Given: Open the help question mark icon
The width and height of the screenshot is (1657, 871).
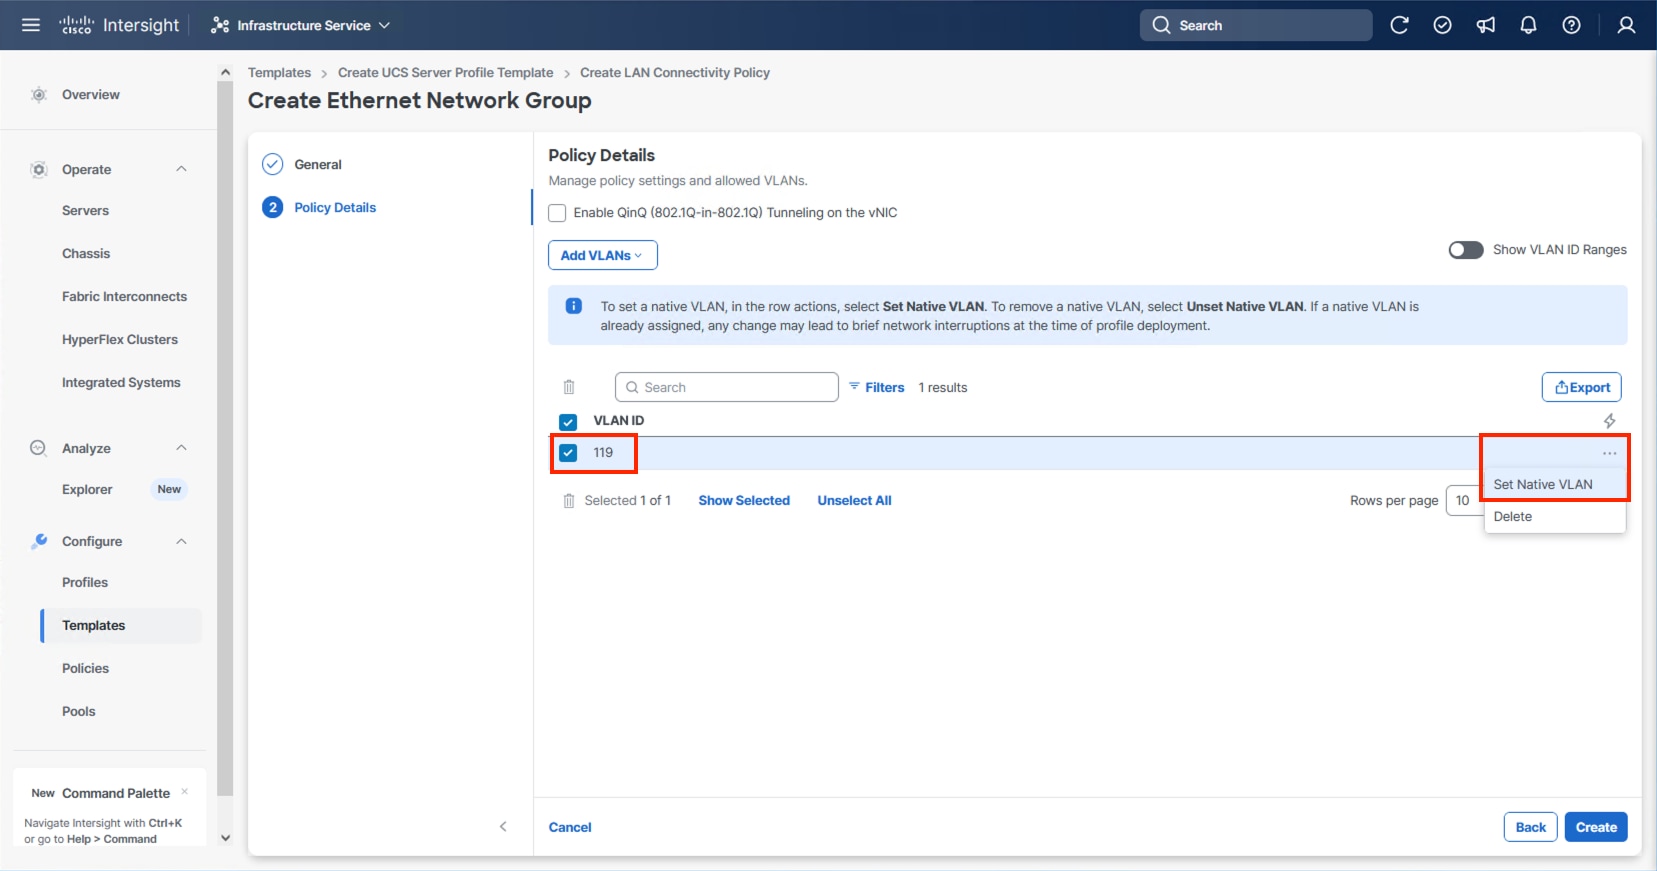Looking at the screenshot, I should click(x=1571, y=25).
